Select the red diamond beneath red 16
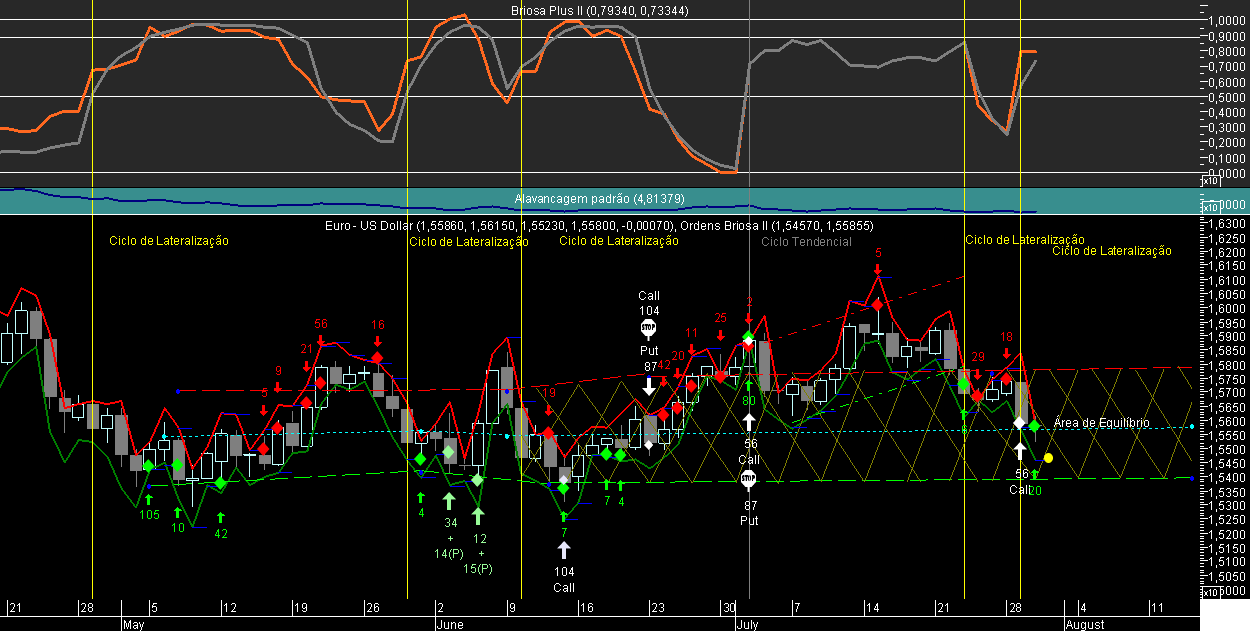Viewport: 1250px width, 631px height. click(x=378, y=357)
